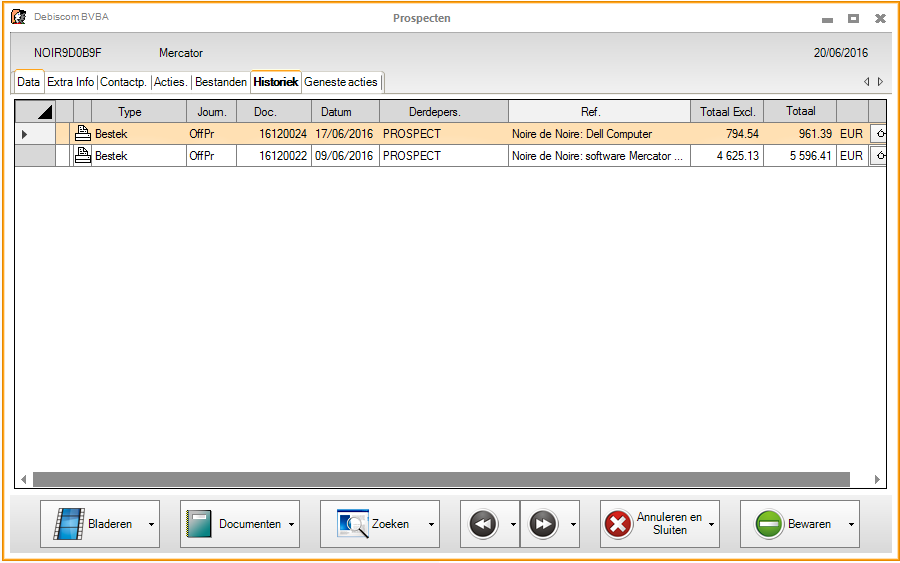Click the green Bewaren save button
The image size is (900, 563).
(x=793, y=524)
